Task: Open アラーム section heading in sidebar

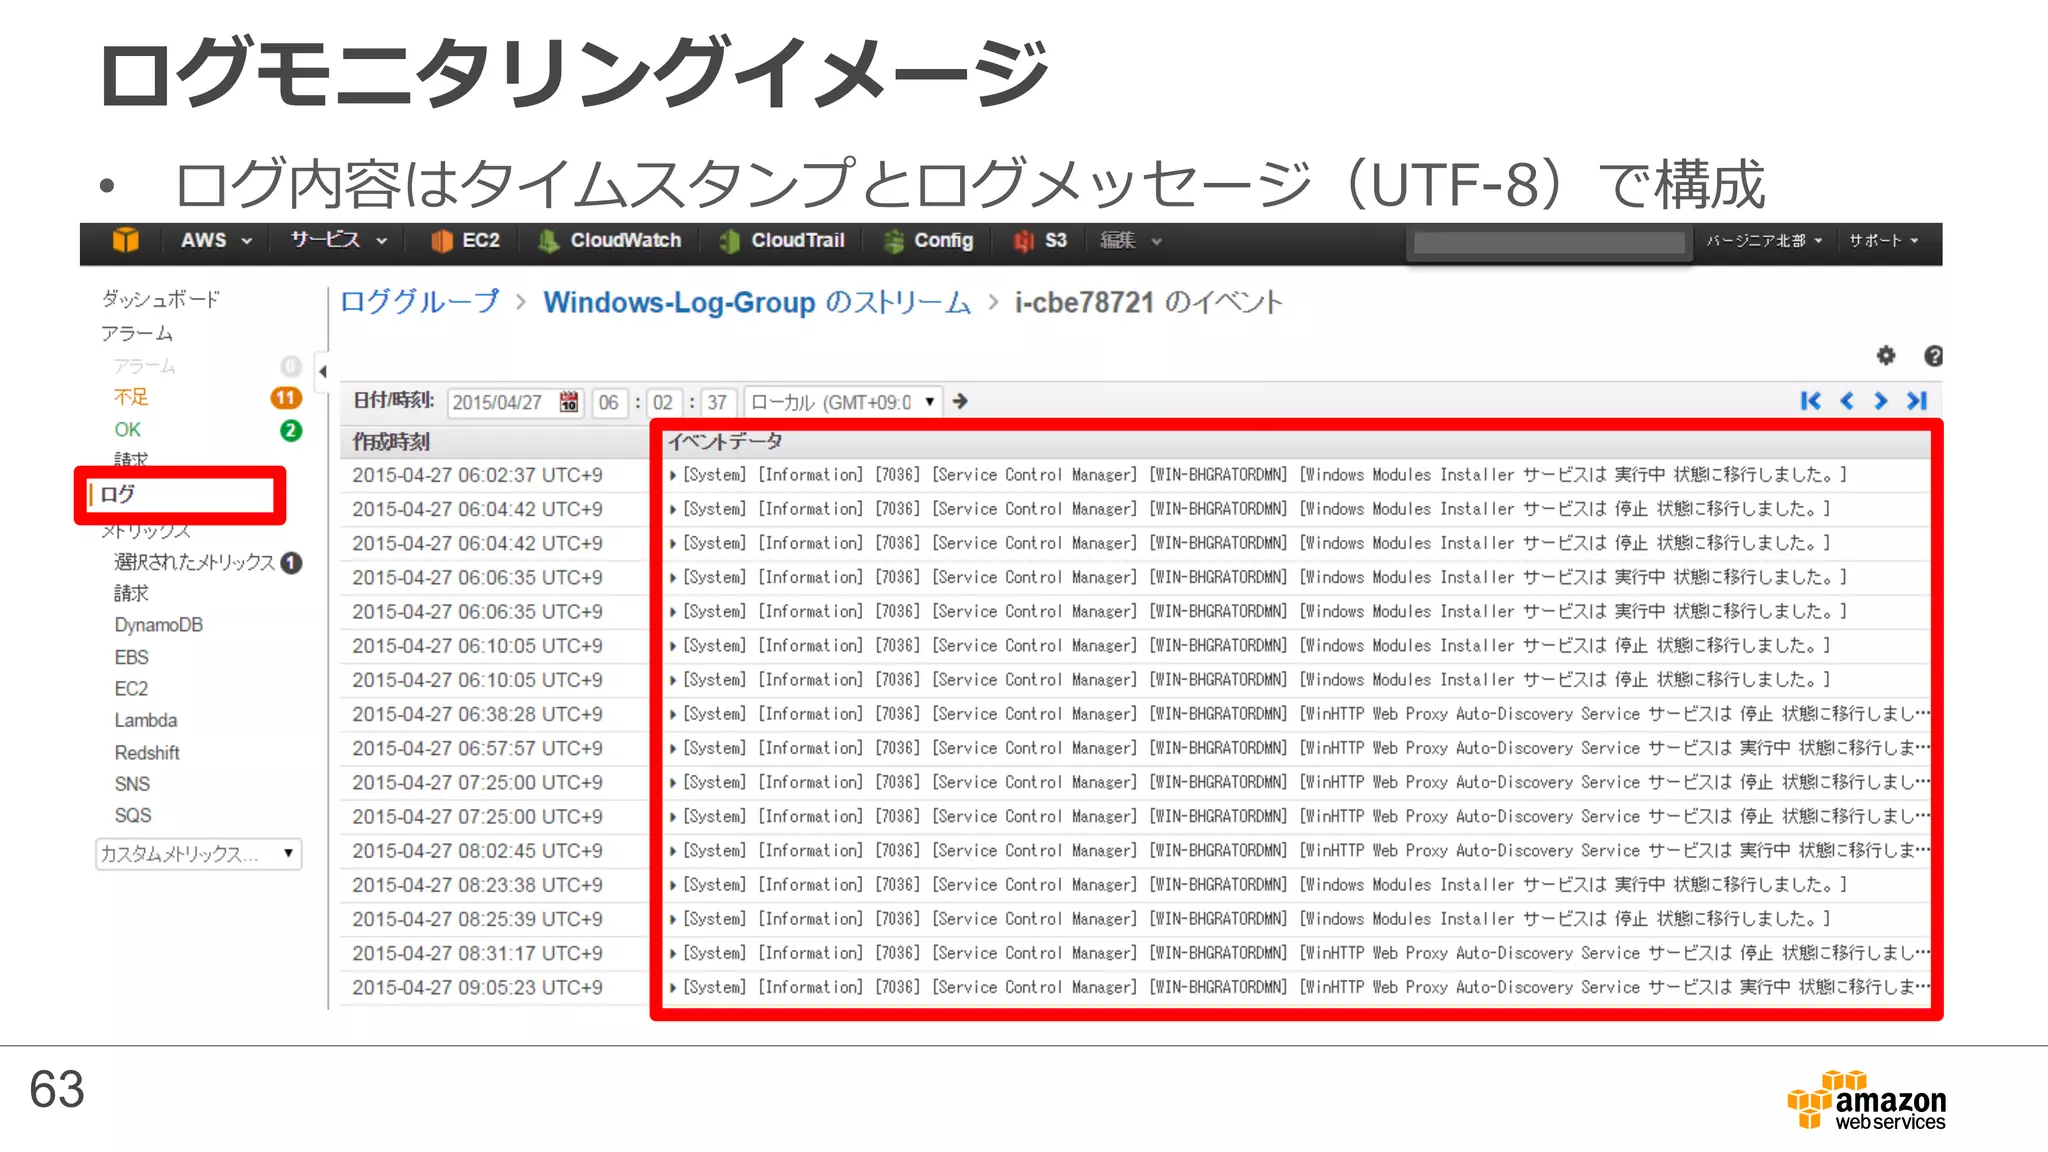Action: pyautogui.click(x=137, y=333)
